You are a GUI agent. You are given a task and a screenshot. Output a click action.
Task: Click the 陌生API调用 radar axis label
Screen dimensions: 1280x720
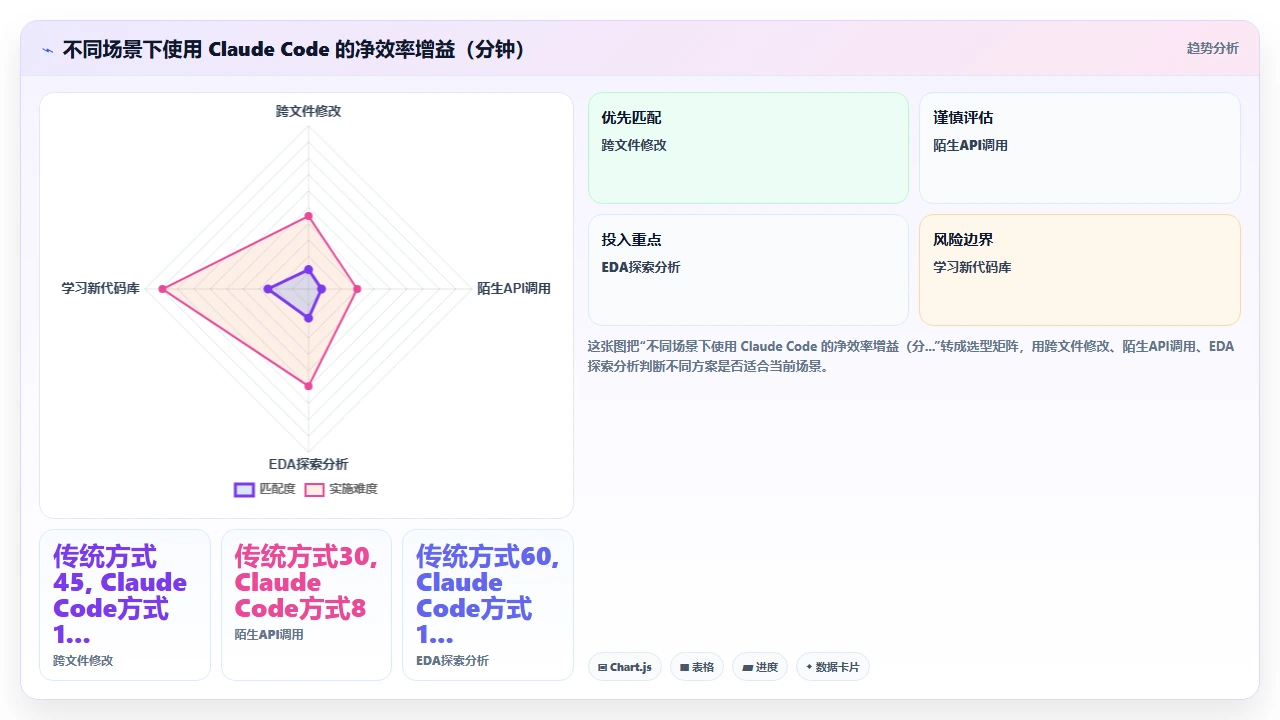pos(514,288)
